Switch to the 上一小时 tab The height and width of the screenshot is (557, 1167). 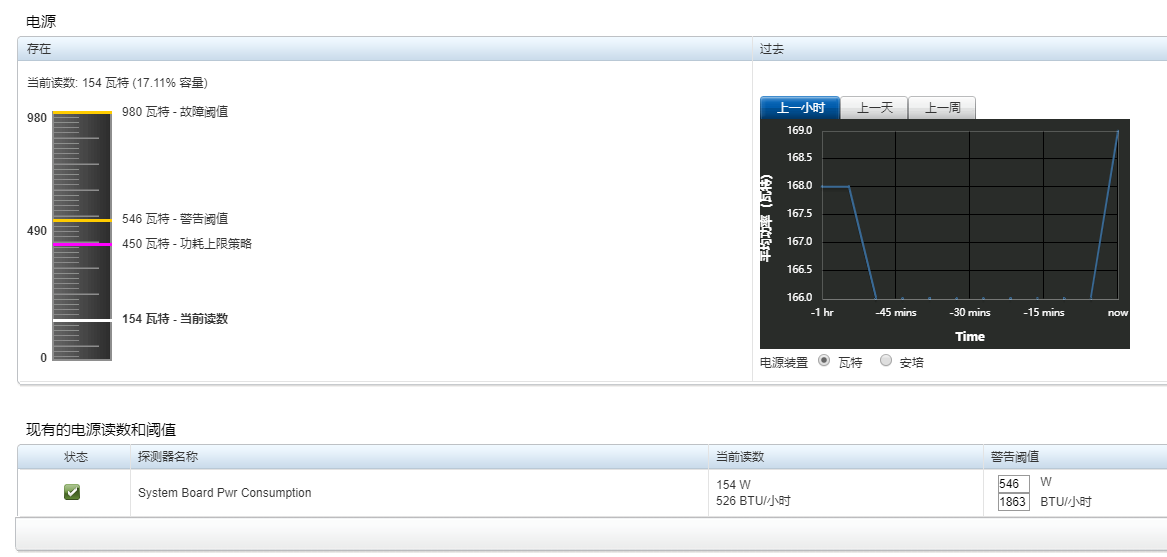[x=800, y=108]
